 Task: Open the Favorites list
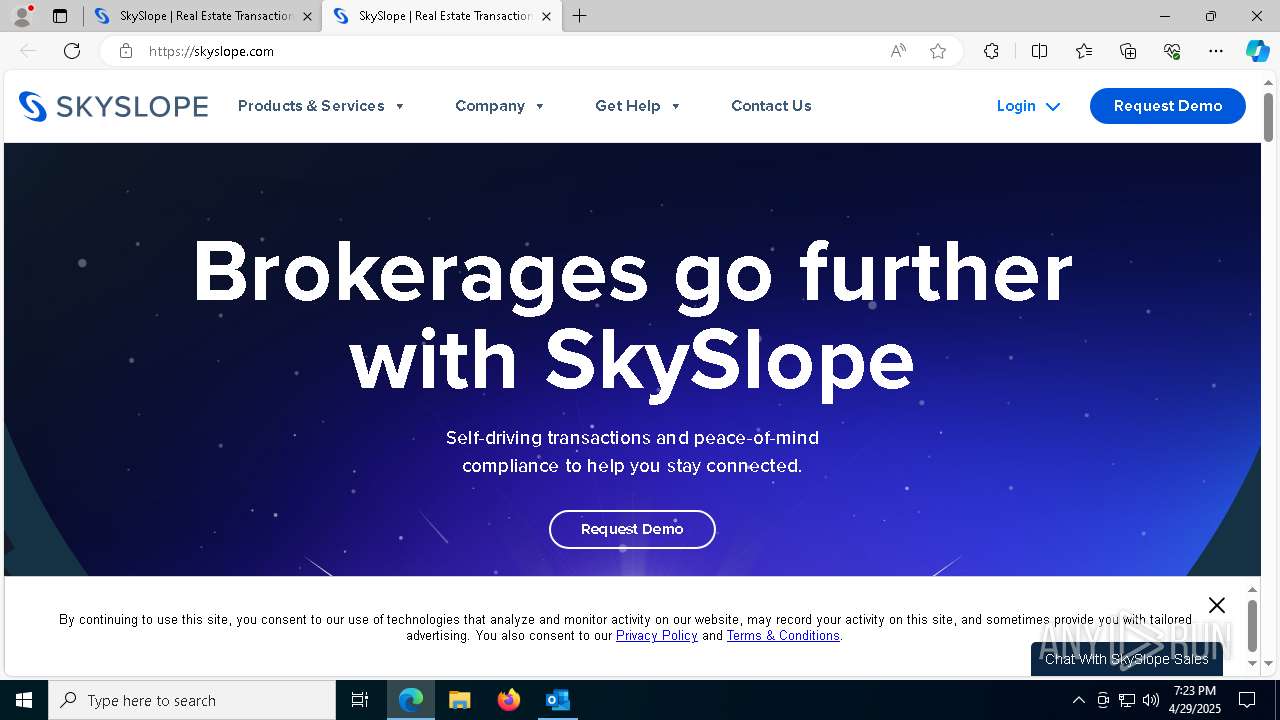(1084, 51)
